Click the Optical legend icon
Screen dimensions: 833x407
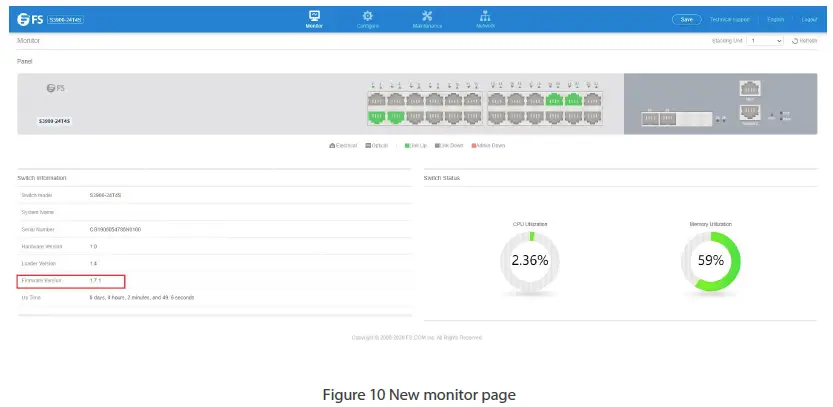pos(368,146)
